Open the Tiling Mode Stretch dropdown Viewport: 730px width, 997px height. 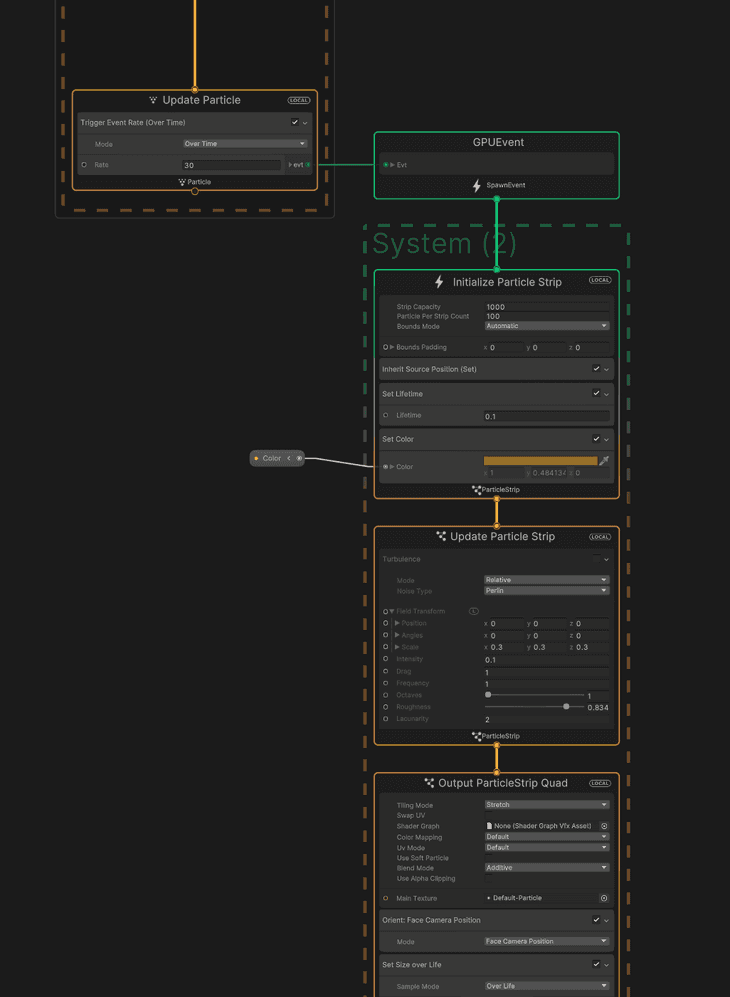tap(547, 805)
